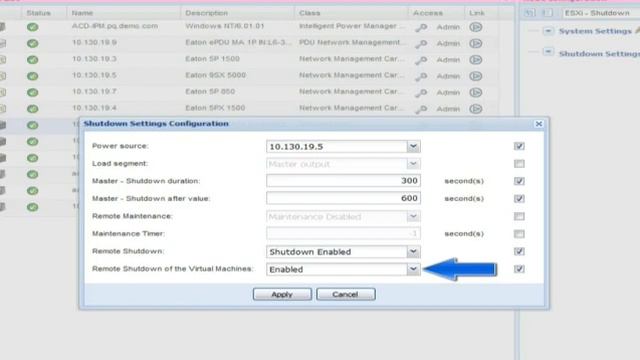Sort by the Status column header
This screenshot has width=640, height=360.
[38, 13]
